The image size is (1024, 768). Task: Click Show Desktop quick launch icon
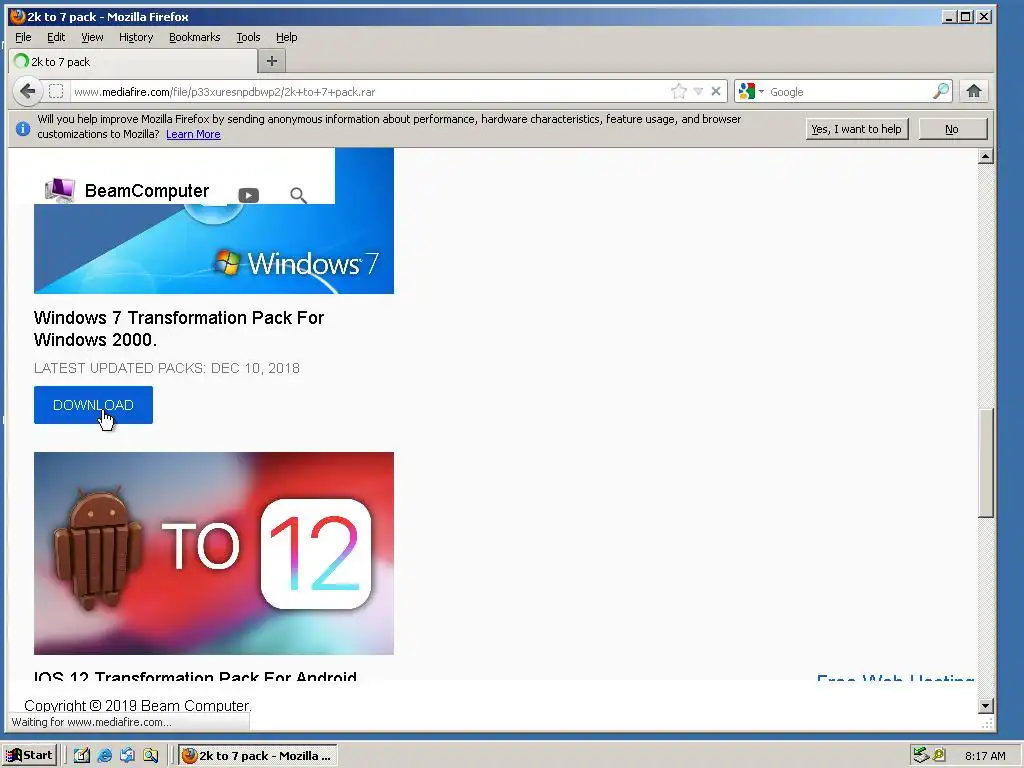click(82, 756)
